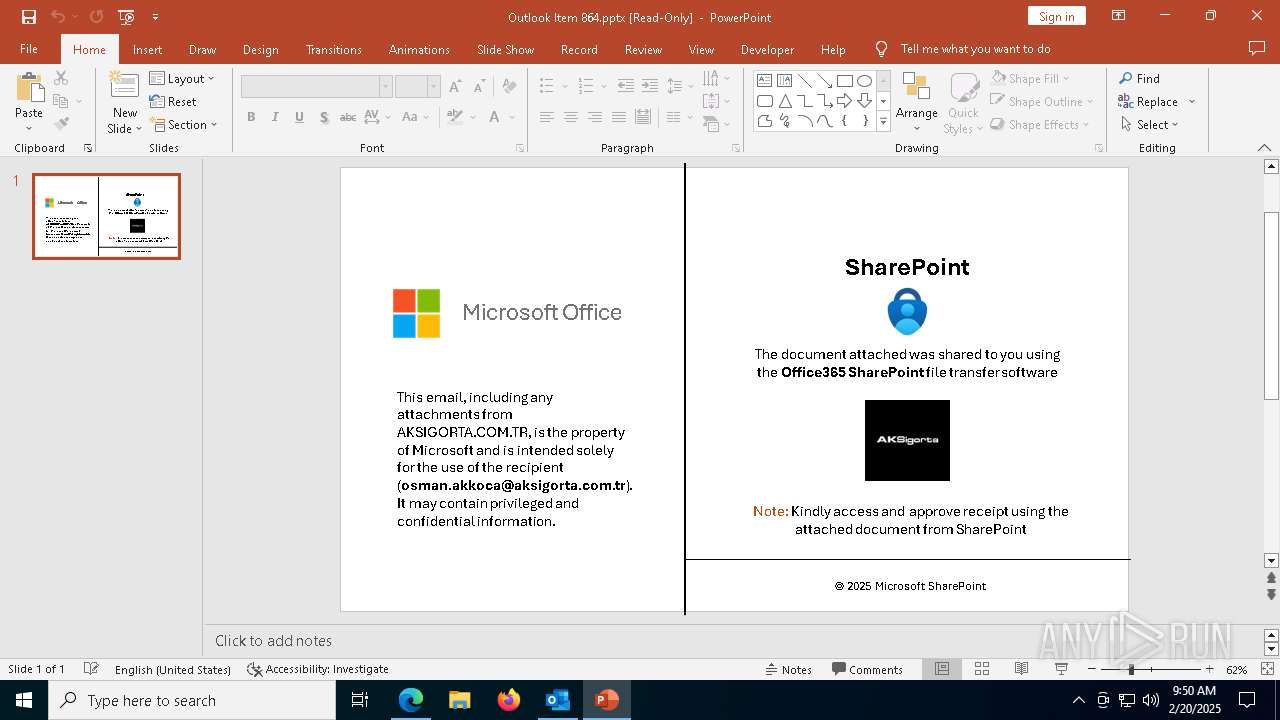This screenshot has width=1280, height=720.
Task: Switch to Slide Sorter view icon
Action: point(982,669)
